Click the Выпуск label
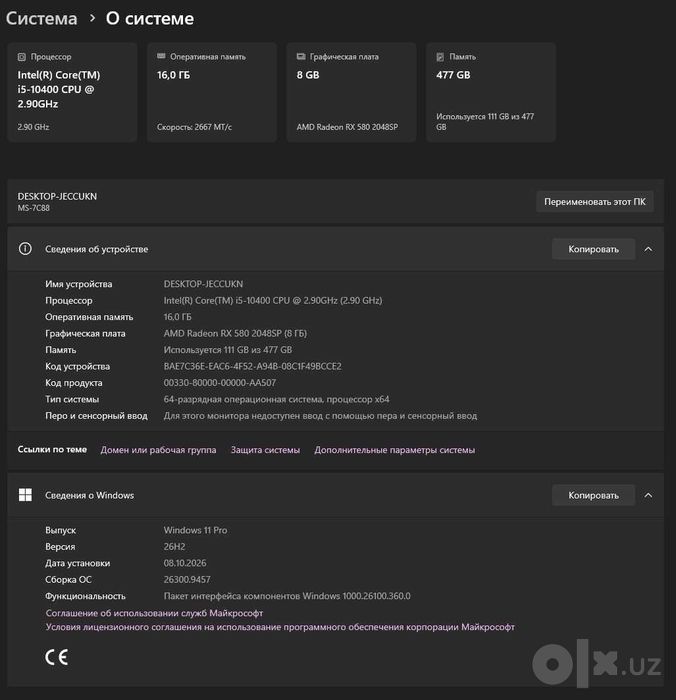Viewport: 676px width, 700px height. 60,530
